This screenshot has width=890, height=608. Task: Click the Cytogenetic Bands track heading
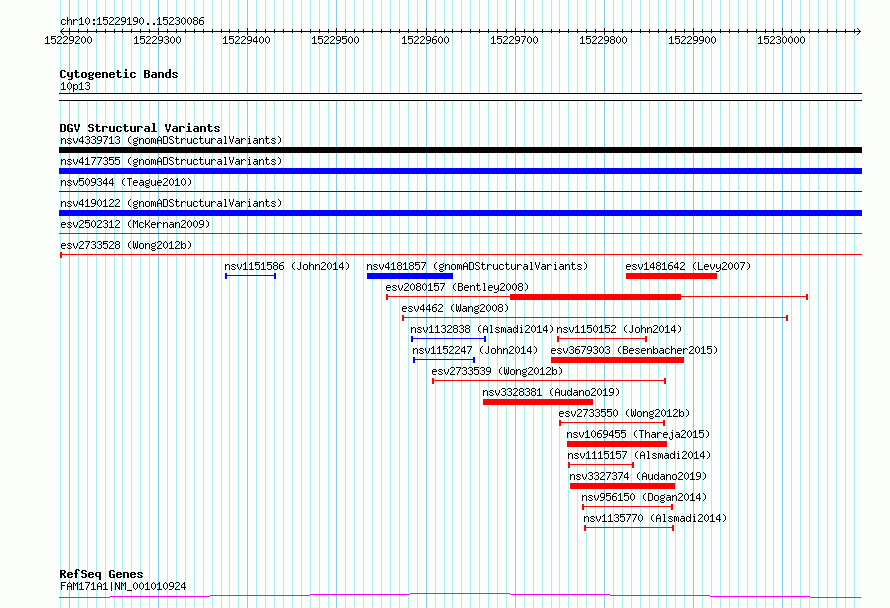119,74
